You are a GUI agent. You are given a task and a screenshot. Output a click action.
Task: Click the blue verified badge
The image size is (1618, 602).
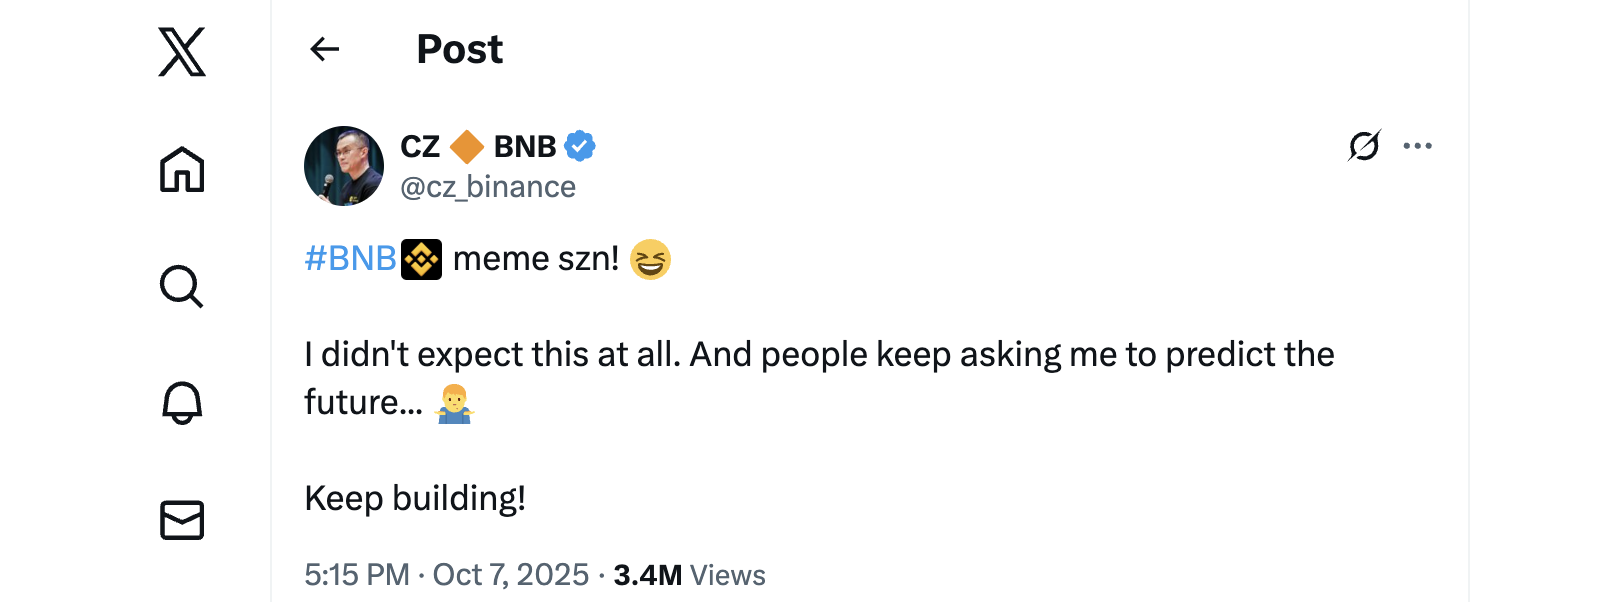[x=580, y=146]
